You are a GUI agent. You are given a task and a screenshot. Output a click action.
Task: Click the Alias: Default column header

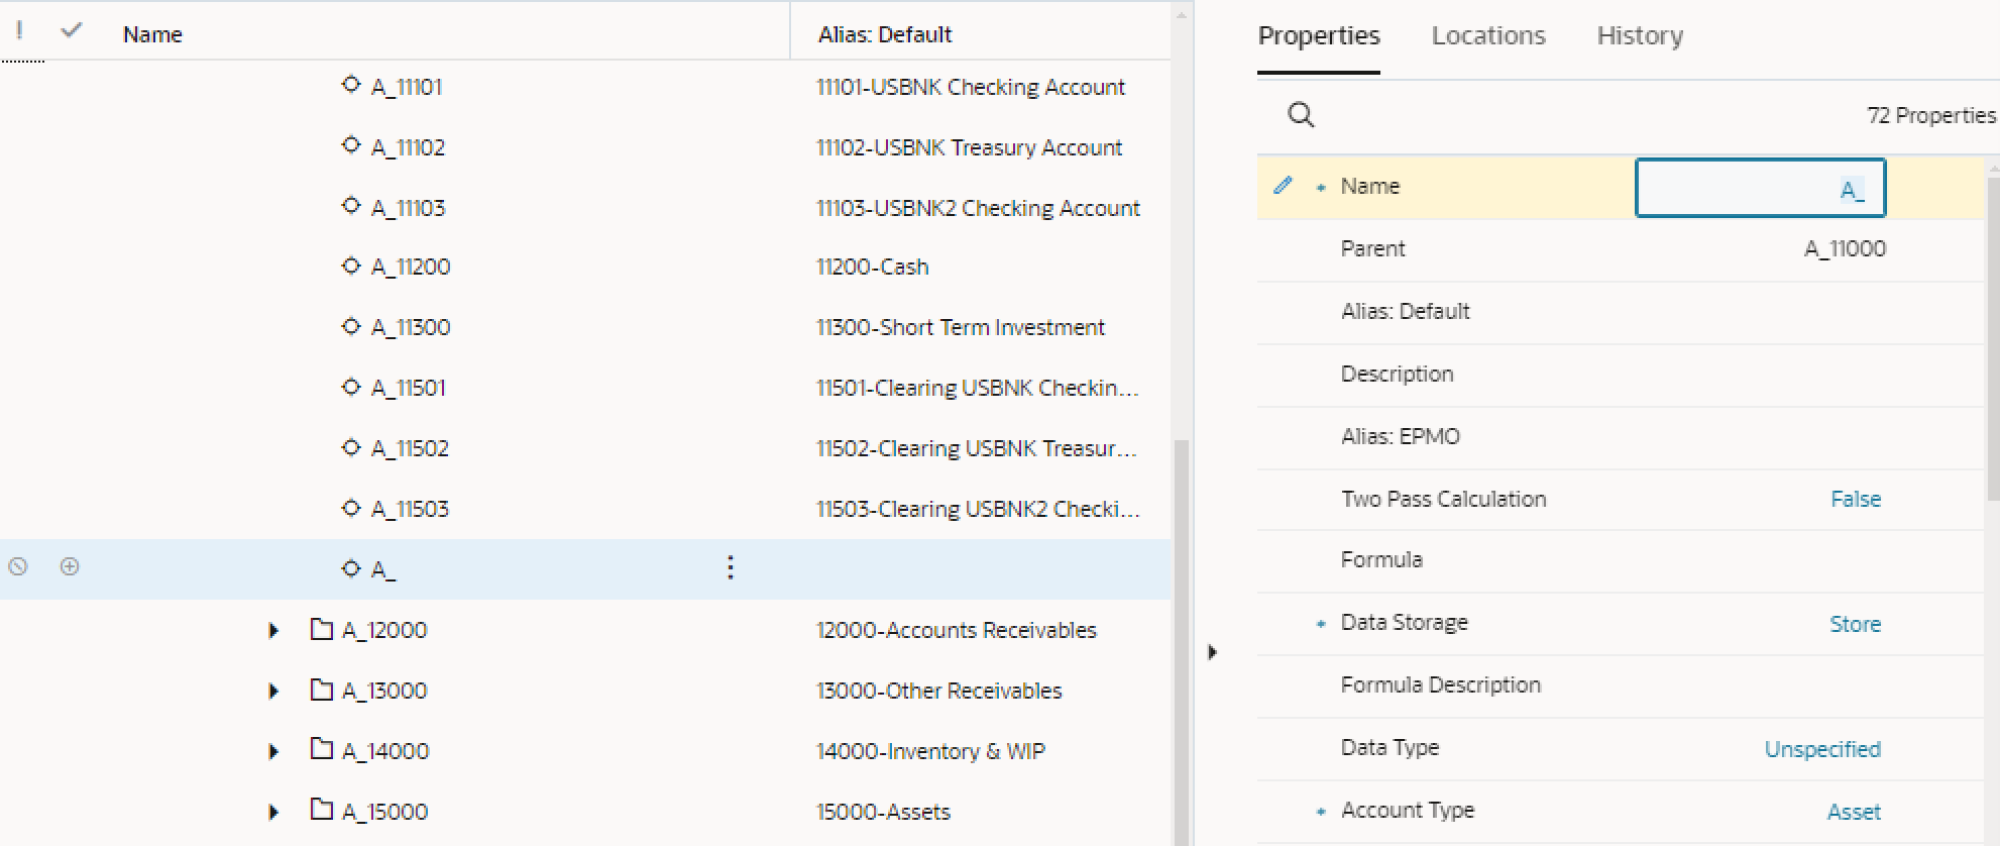pyautogui.click(x=884, y=34)
